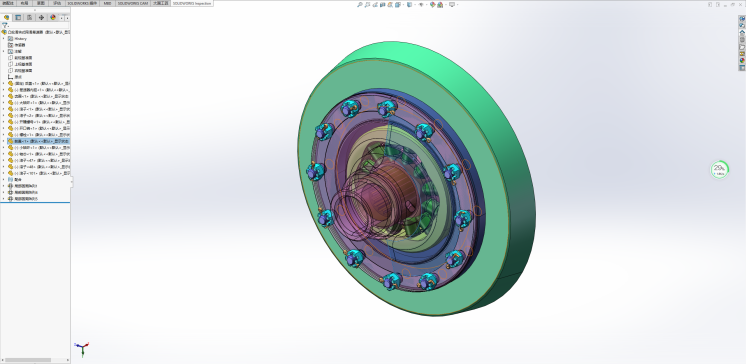This screenshot has width=746, height=364.
Task: Click Zoom to Area magnifier icon
Action: (x=367, y=5)
